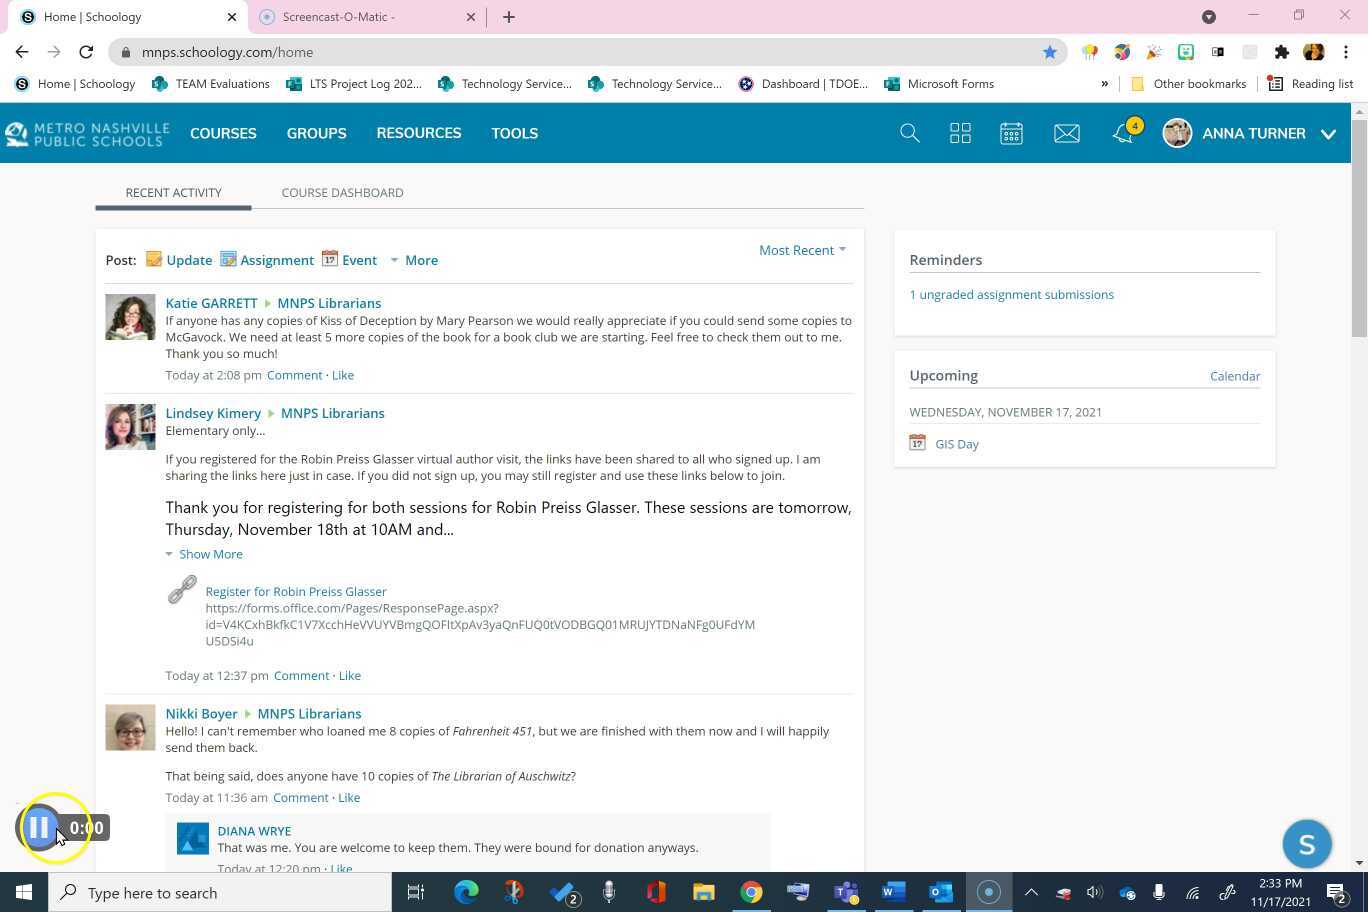The image size is (1368, 912).
Task: Open the calendar icon in the header
Action: pyautogui.click(x=1011, y=132)
